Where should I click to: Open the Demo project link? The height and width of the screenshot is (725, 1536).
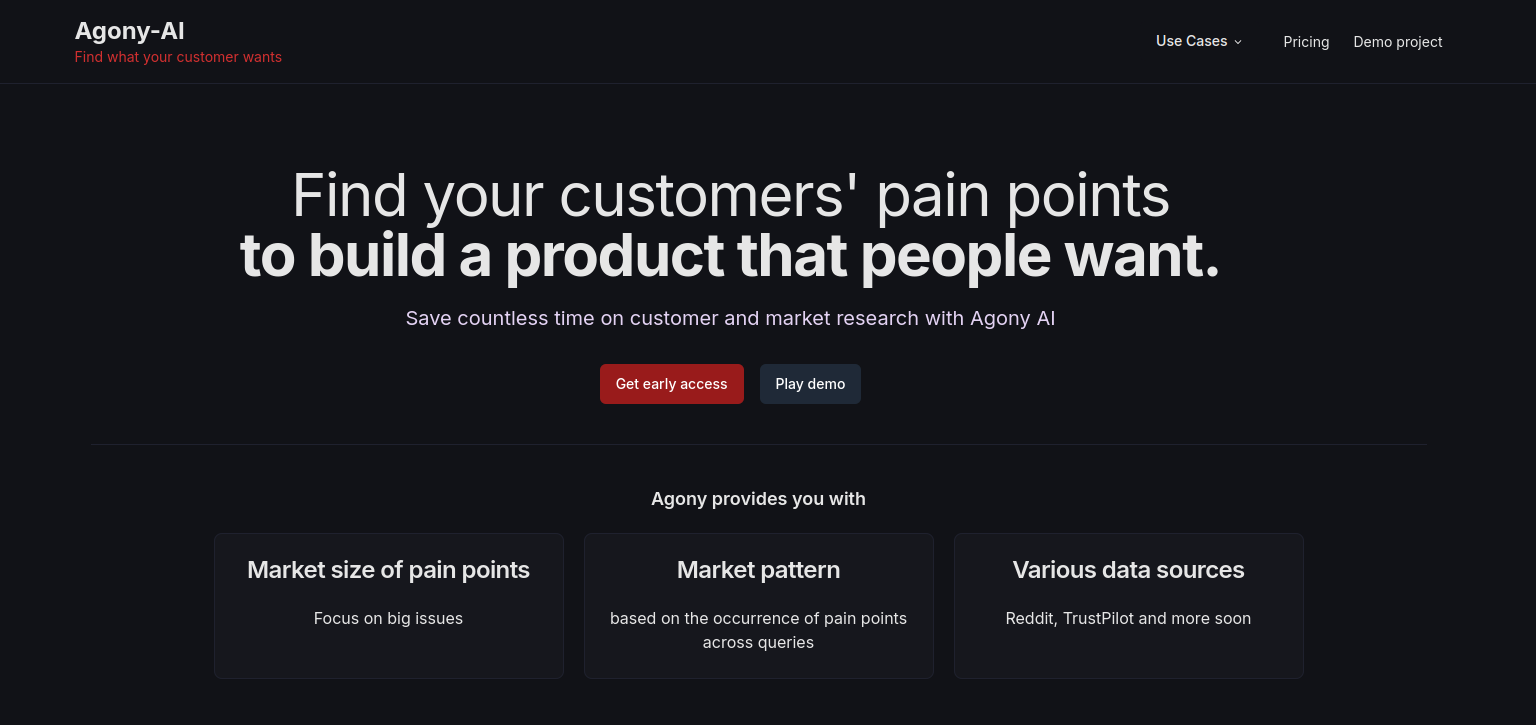point(1397,42)
